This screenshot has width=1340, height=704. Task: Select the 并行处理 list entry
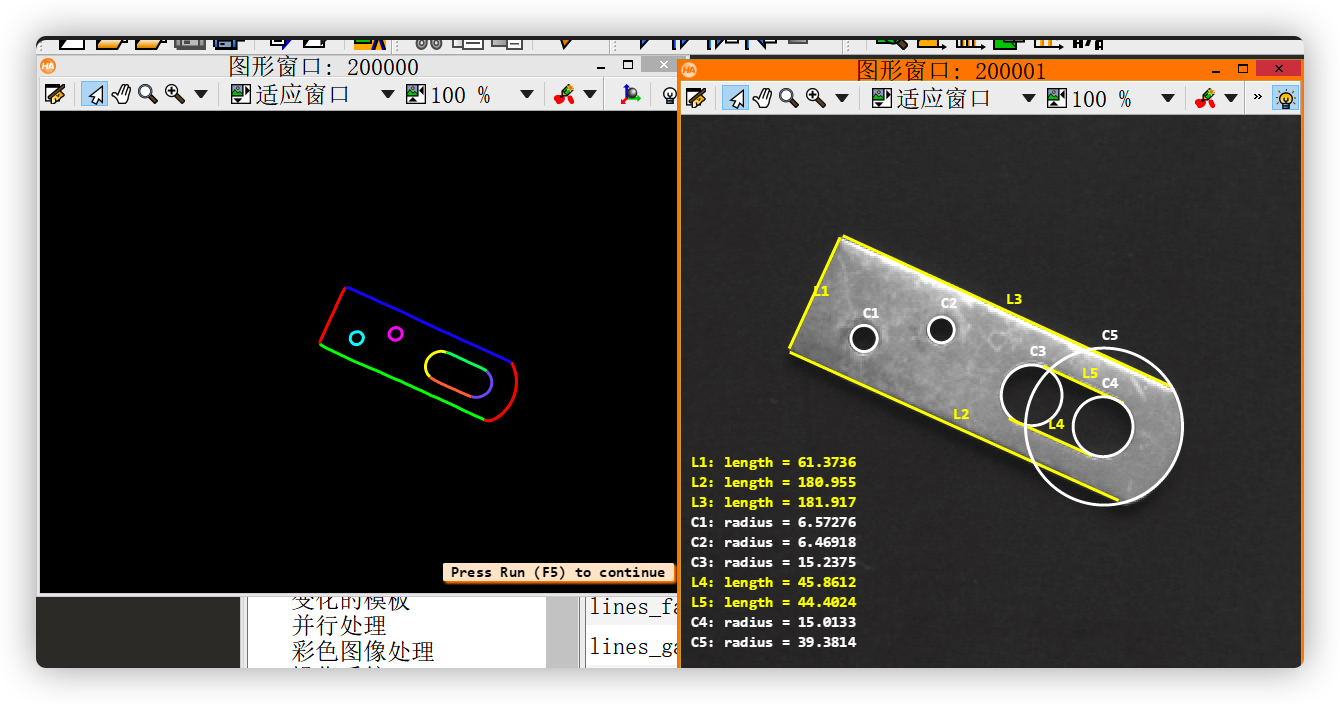pos(339,625)
